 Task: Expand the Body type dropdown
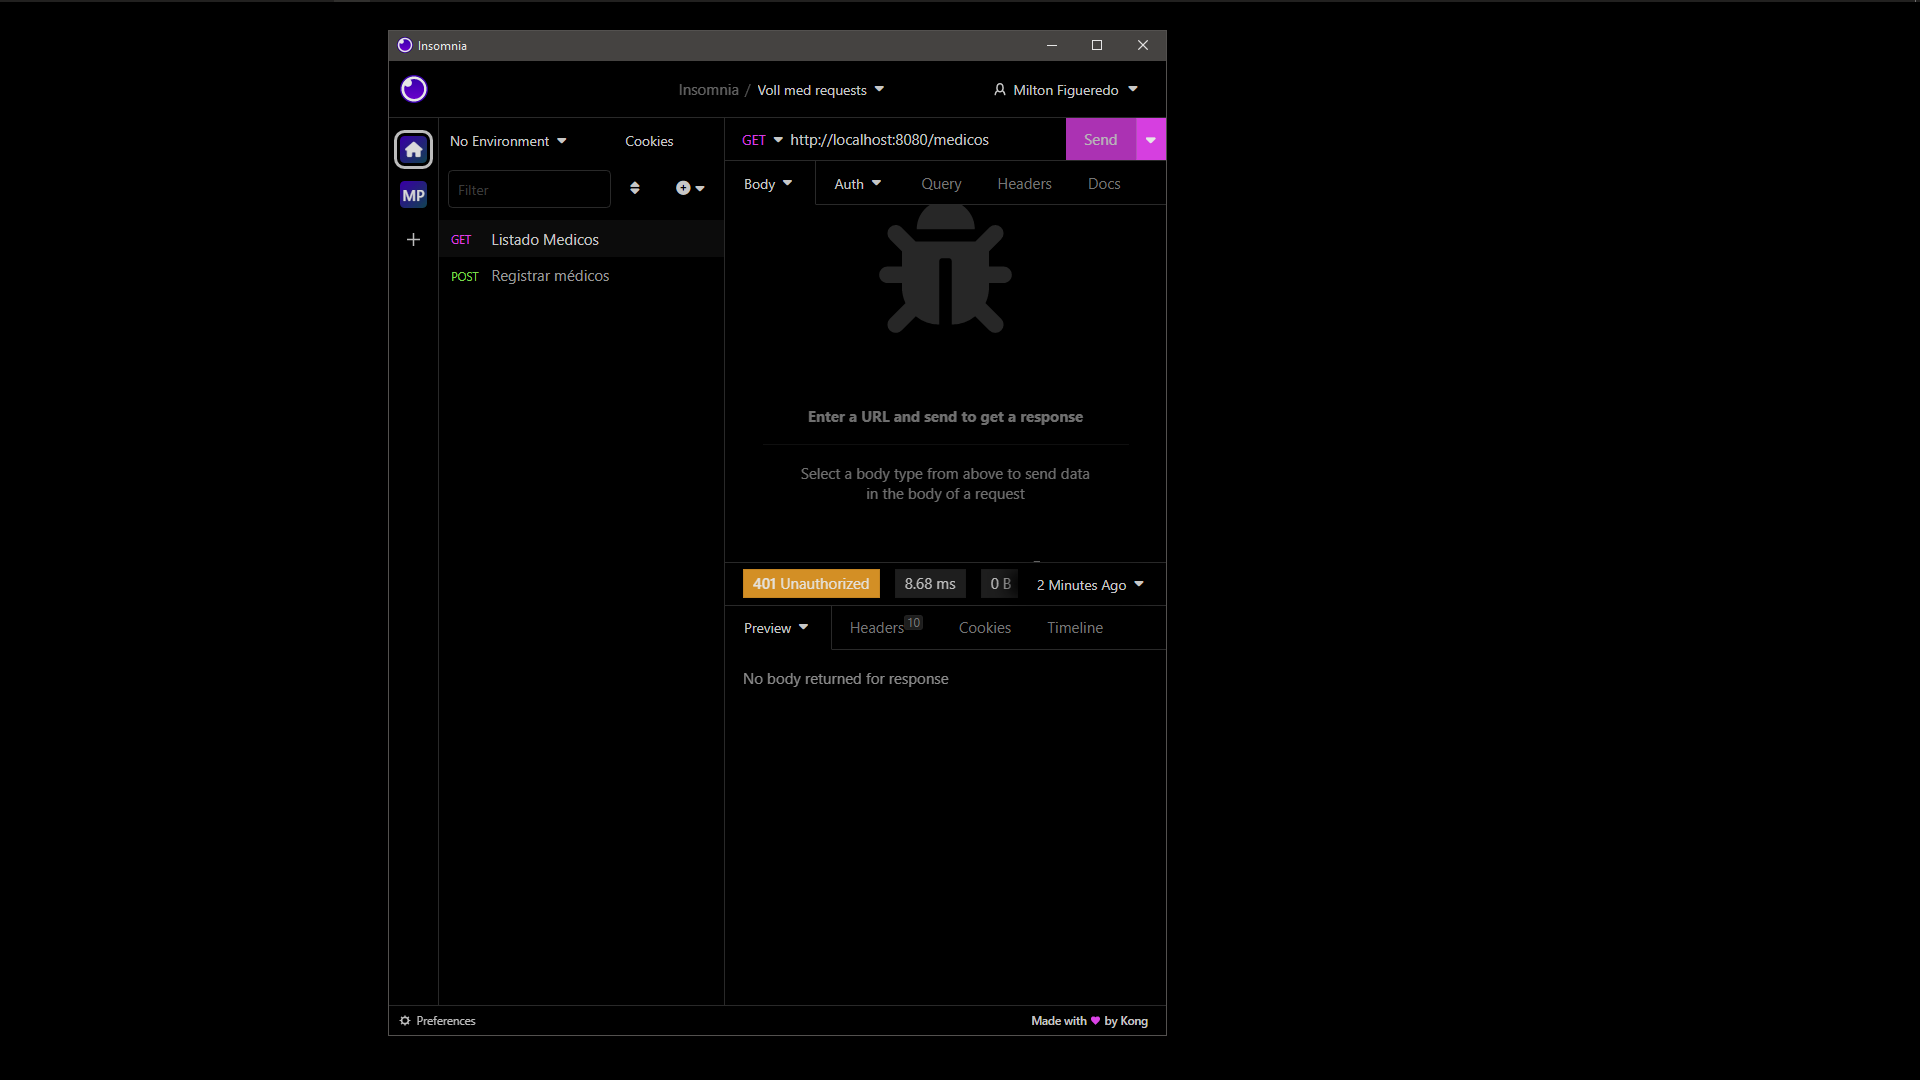pos(768,184)
